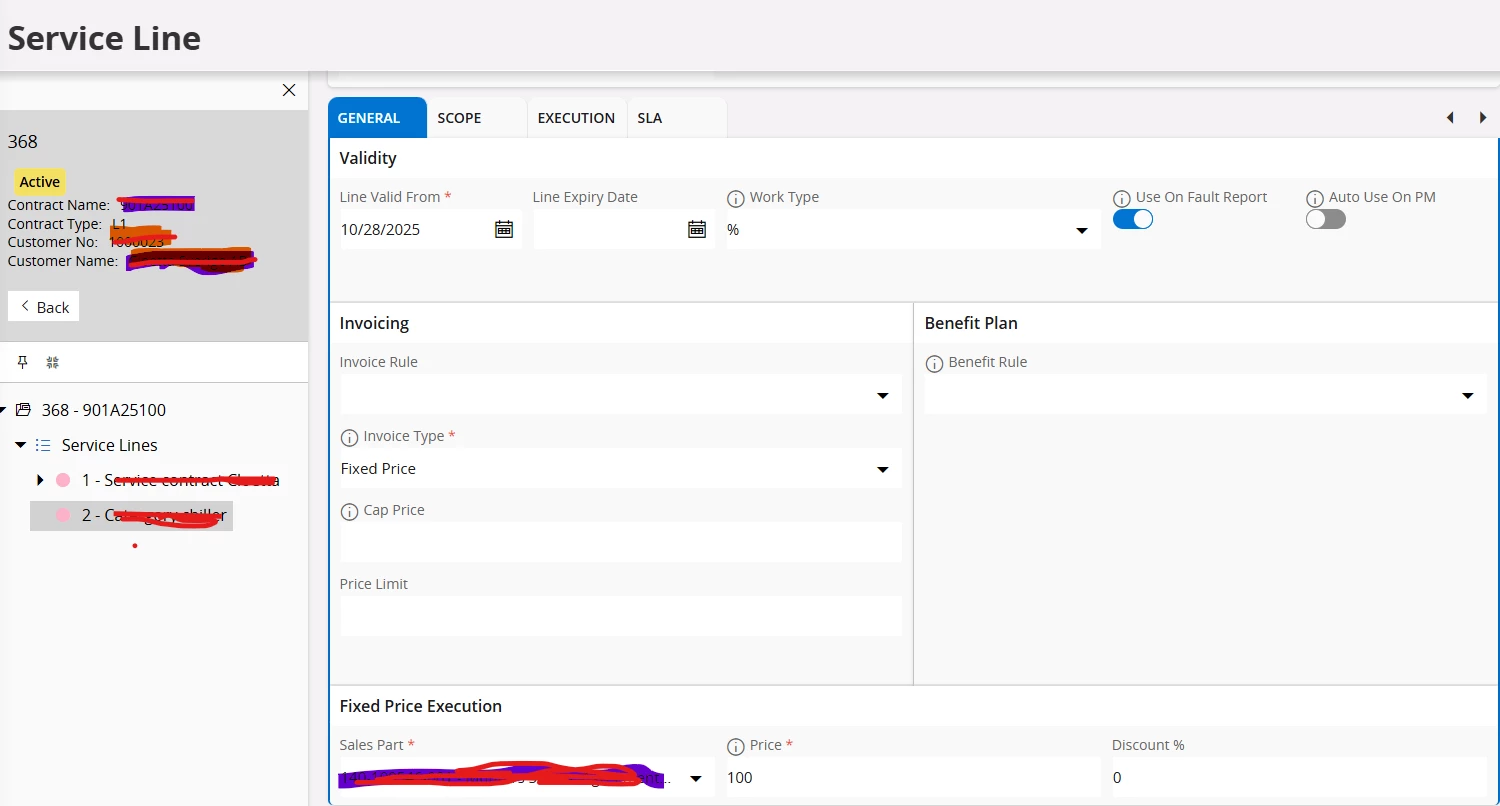Viewport: 1500px width, 806px height.
Task: Pin the navigator tree panel
Action: [x=23, y=362]
